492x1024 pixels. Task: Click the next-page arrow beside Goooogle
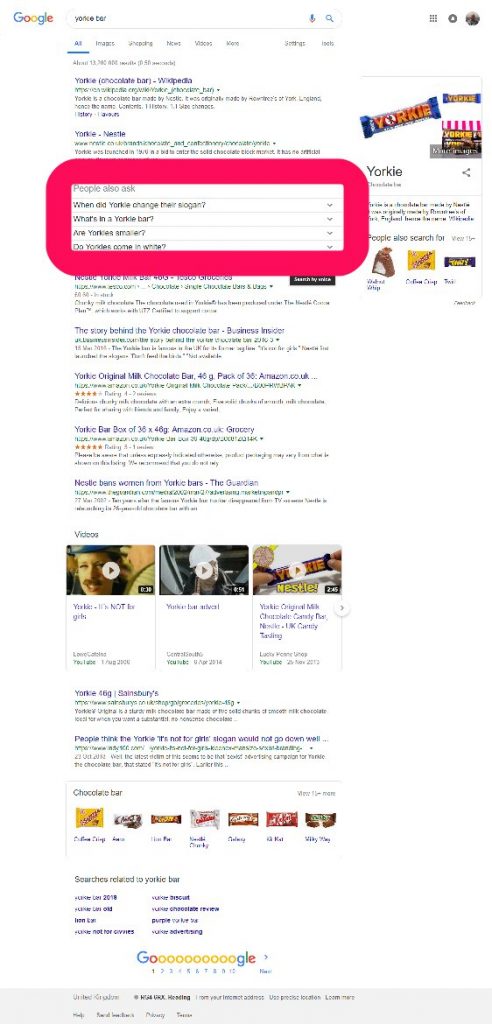coord(265,957)
